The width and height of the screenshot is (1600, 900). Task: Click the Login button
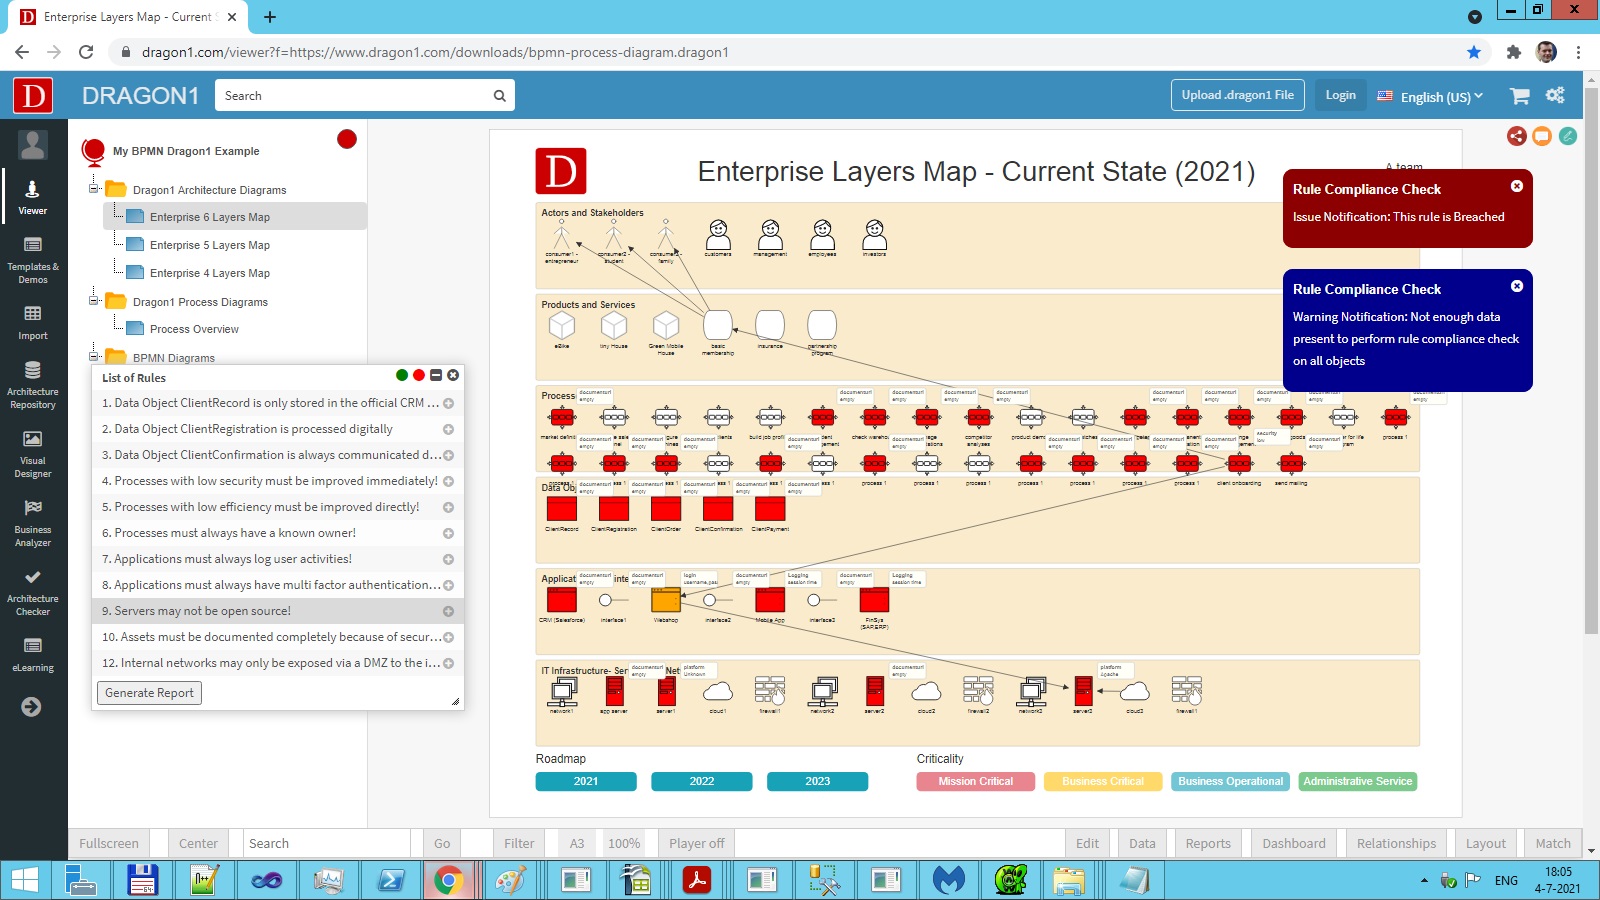1340,95
